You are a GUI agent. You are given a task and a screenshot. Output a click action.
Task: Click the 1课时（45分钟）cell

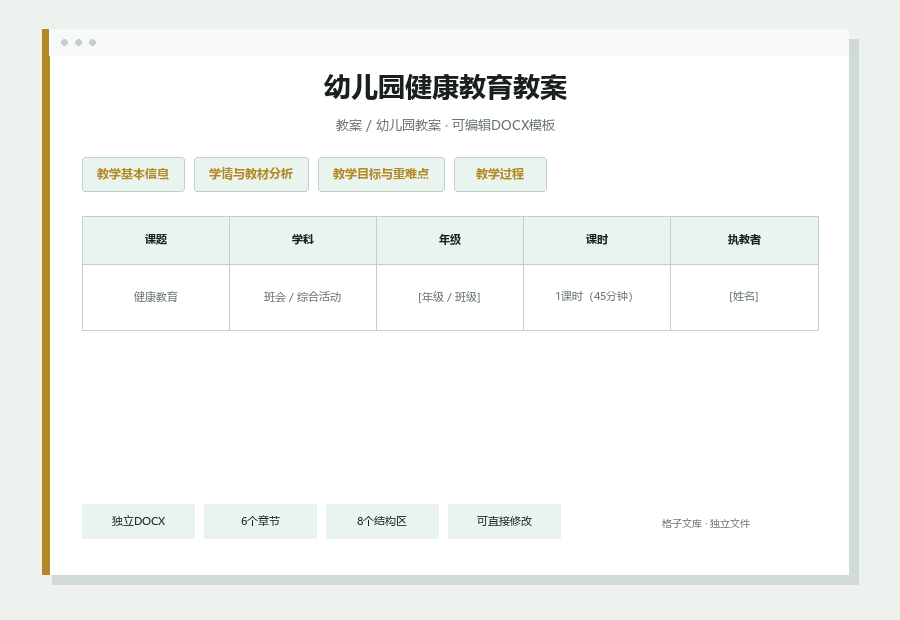click(x=596, y=297)
